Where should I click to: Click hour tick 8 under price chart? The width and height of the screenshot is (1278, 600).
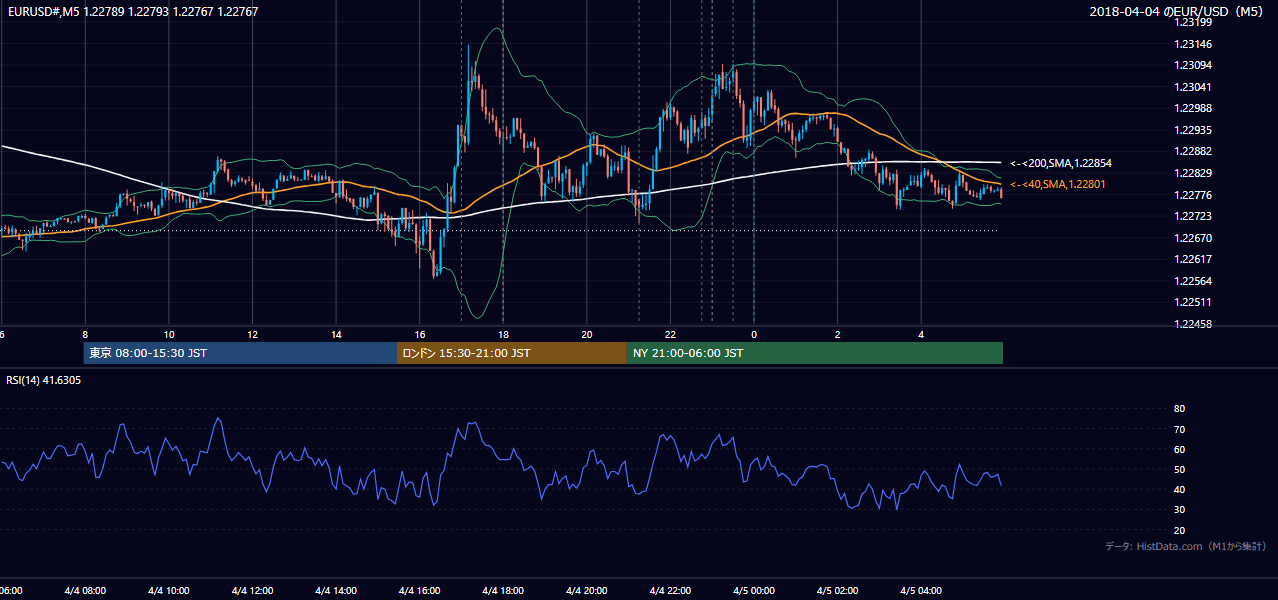point(85,335)
